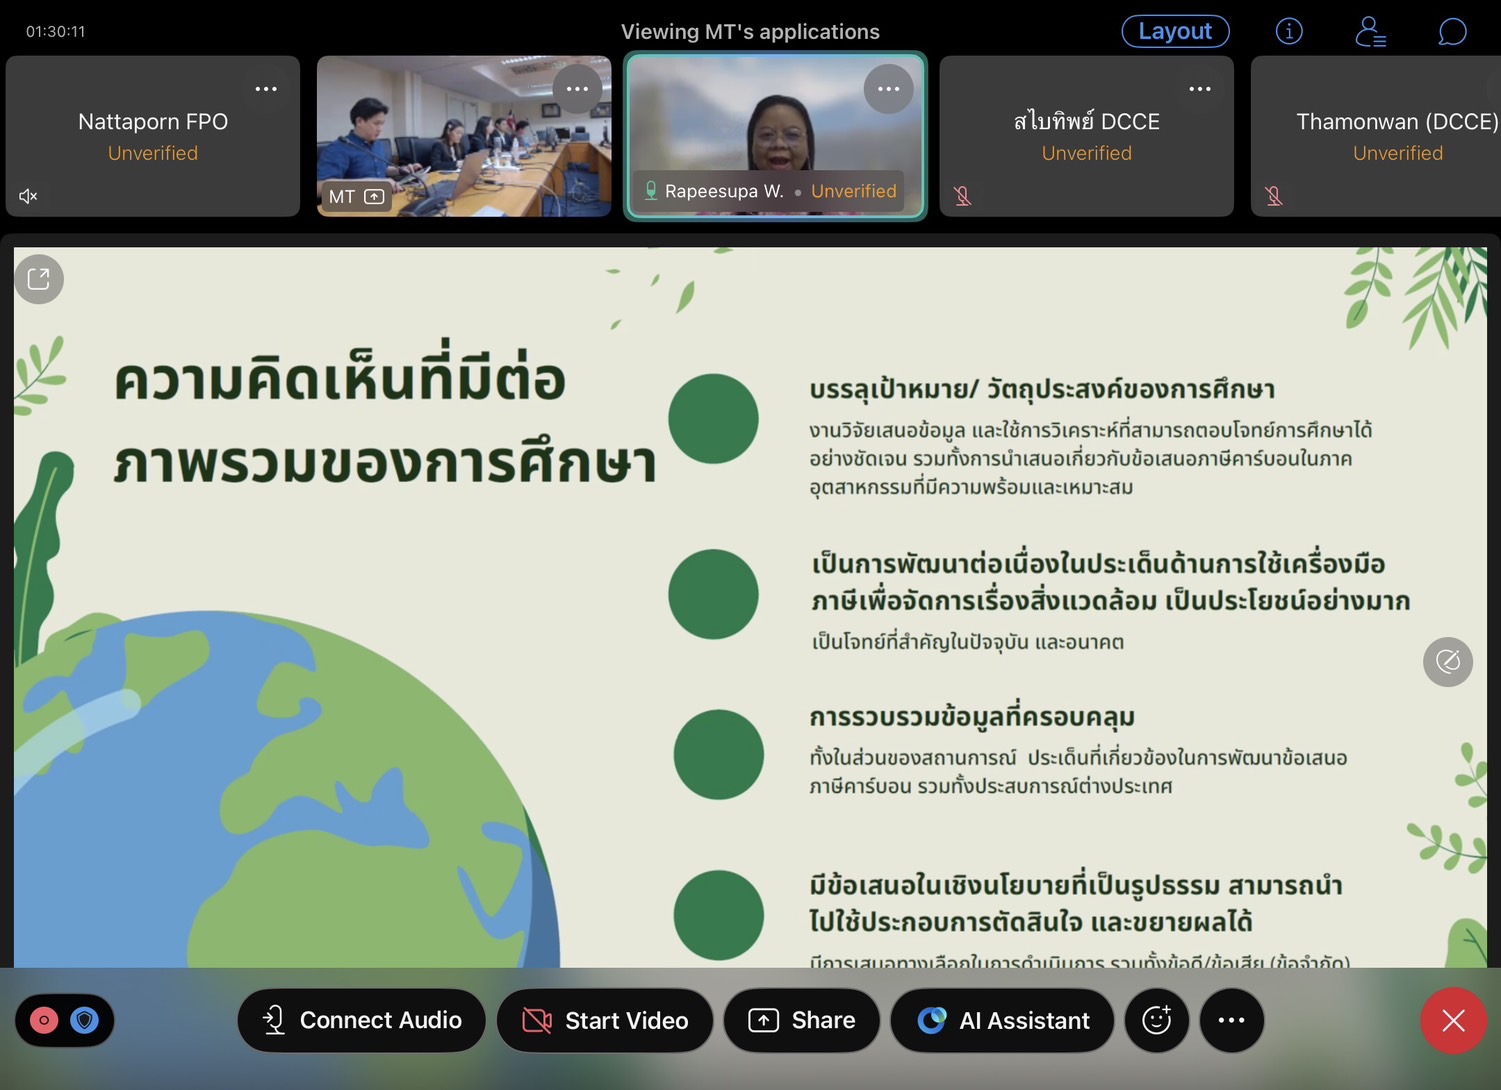Pop out the shared content window
1501x1090 pixels.
pos(39,279)
